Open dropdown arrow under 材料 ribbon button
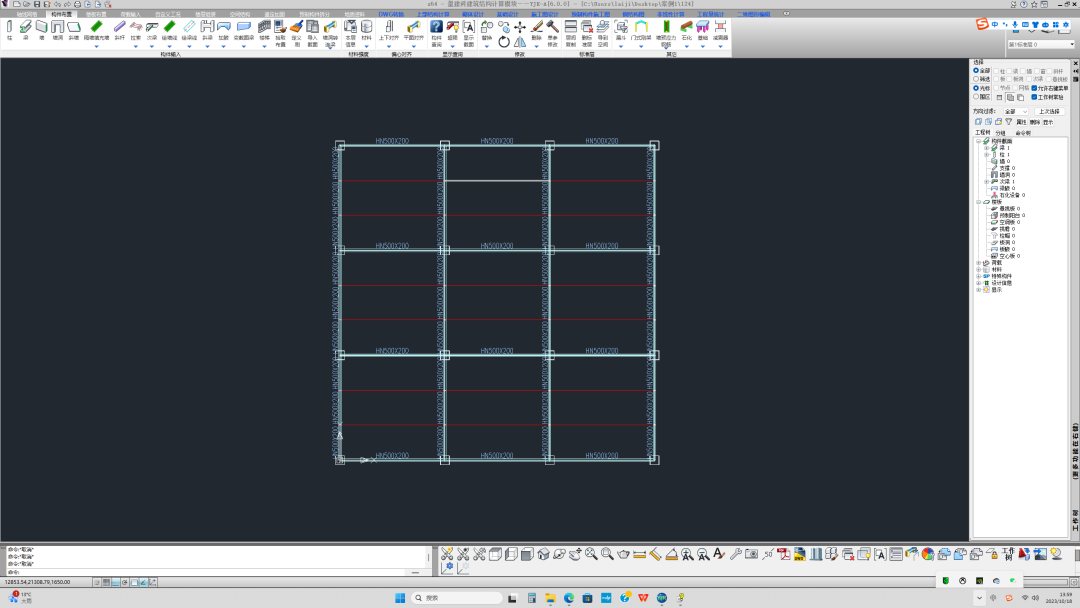 [366, 46]
